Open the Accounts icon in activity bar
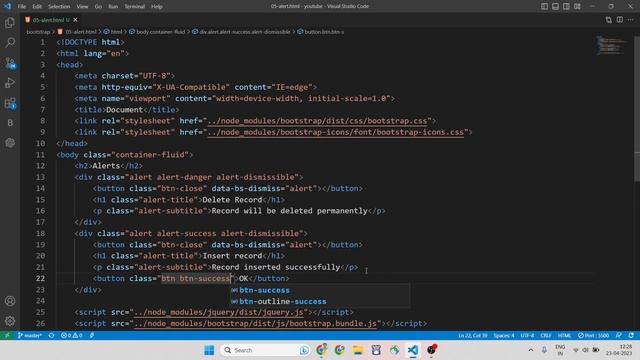The width and height of the screenshot is (640, 360). (10, 301)
